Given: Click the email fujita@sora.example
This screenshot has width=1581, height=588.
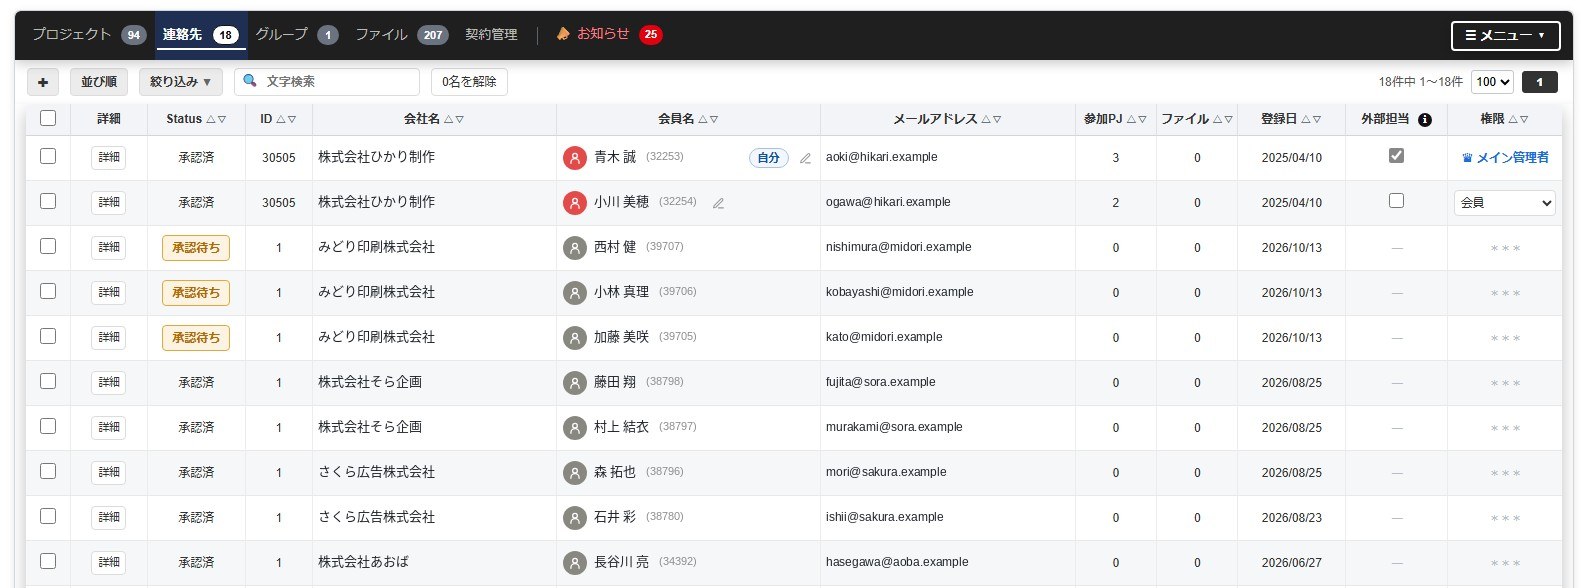Looking at the screenshot, I should [881, 382].
